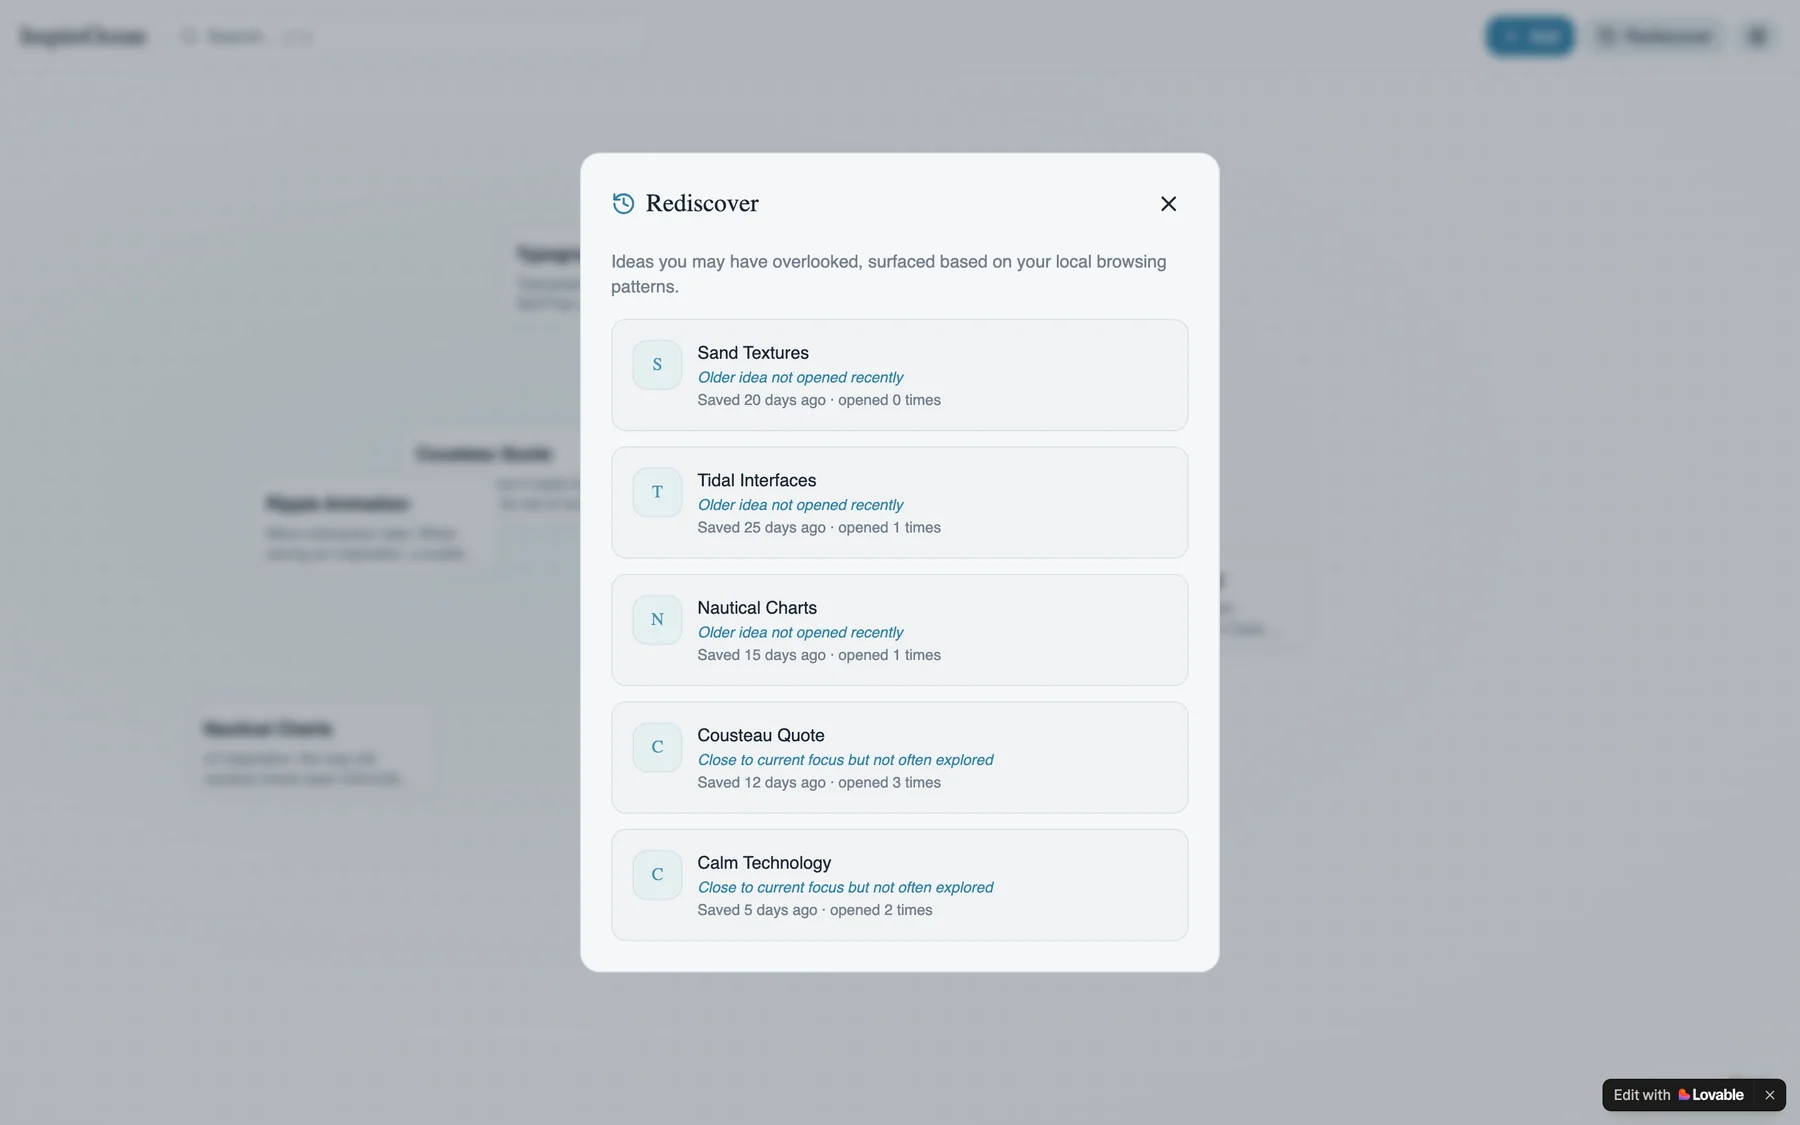Click the 'Edit with Lovable' badge
The width and height of the screenshot is (1800, 1125).
[x=1678, y=1095]
